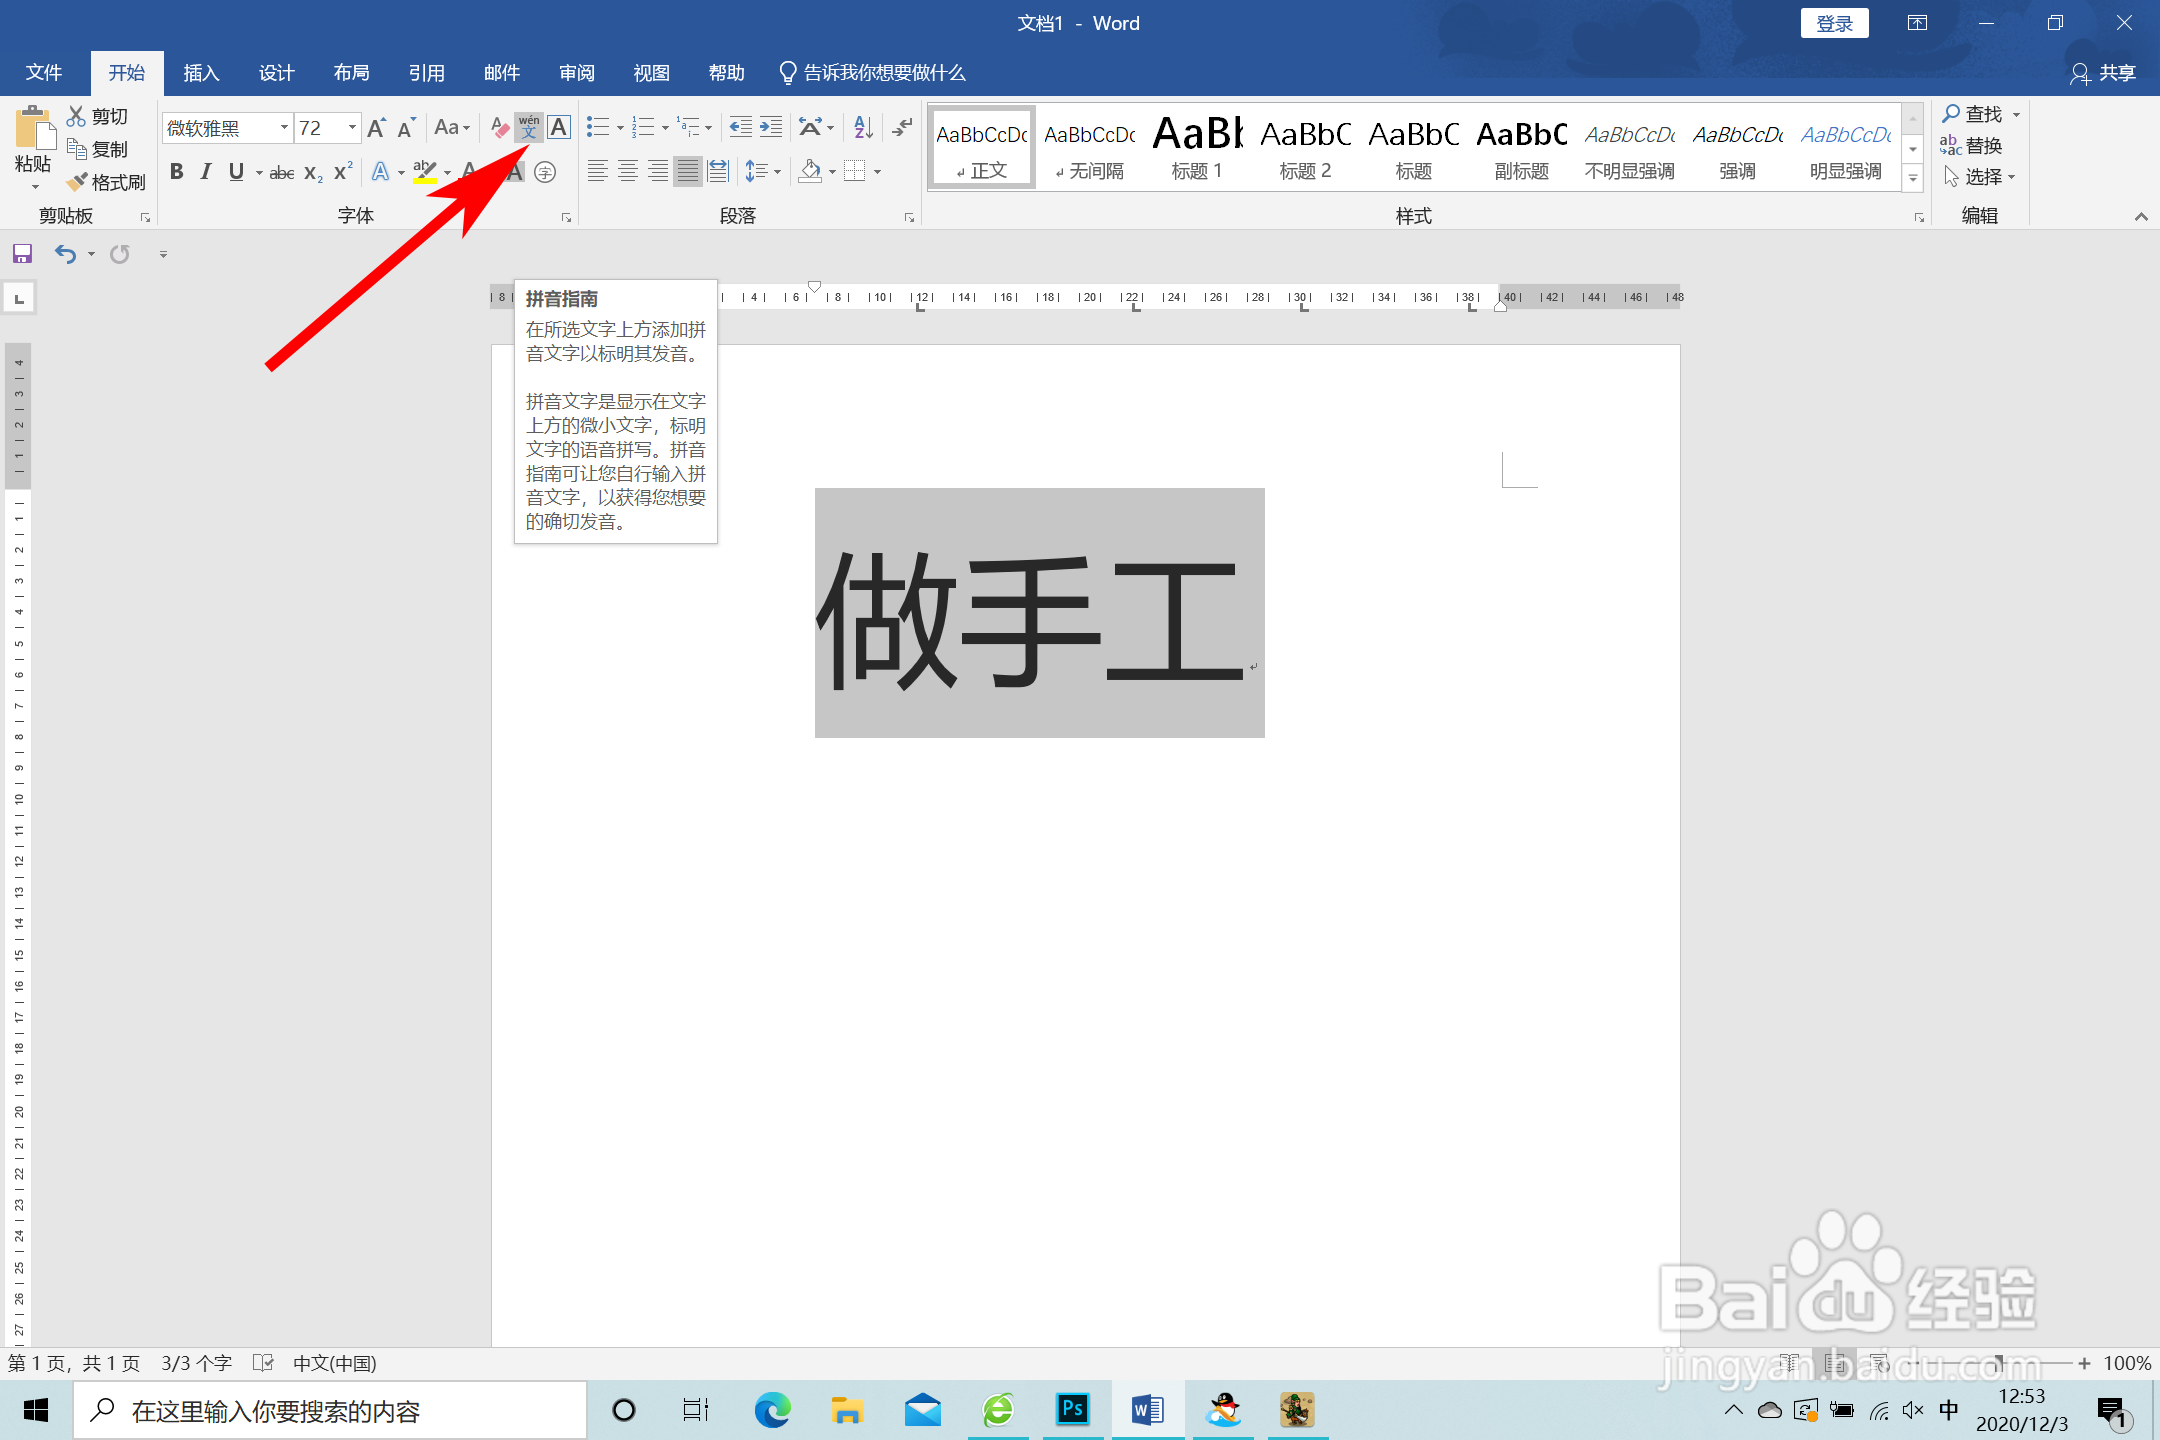Screen dimensions: 2160x1440
Task: Toggle Bold formatting
Action: point(177,172)
